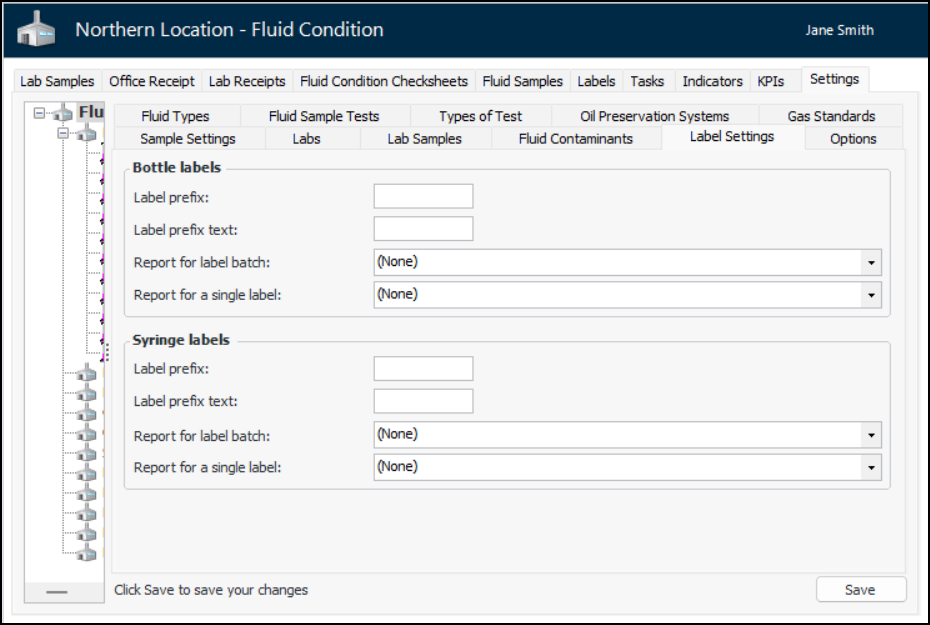Viewport: 930px width, 625px height.
Task: Click the Jane Smith user name
Action: tap(839, 30)
